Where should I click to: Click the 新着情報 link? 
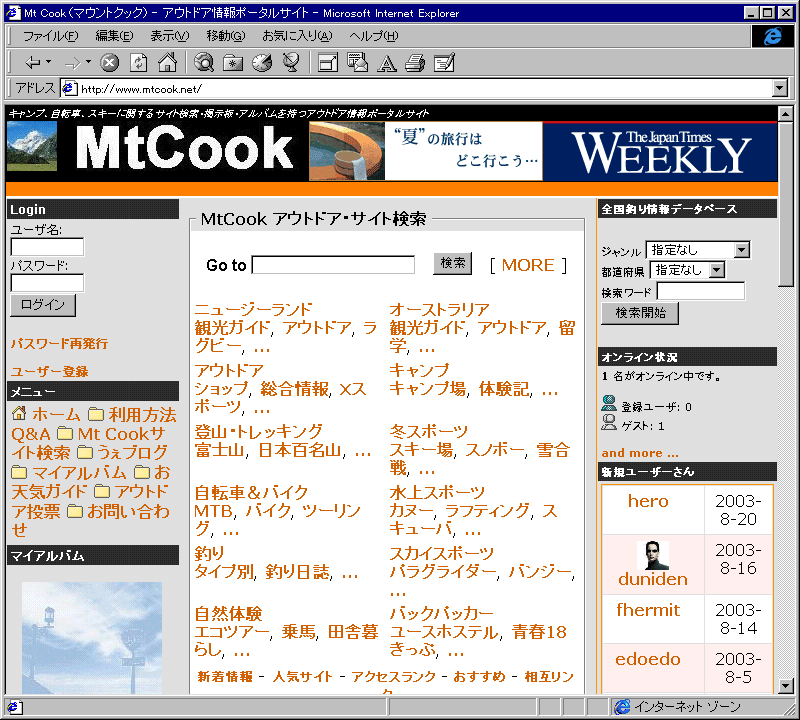click(225, 677)
